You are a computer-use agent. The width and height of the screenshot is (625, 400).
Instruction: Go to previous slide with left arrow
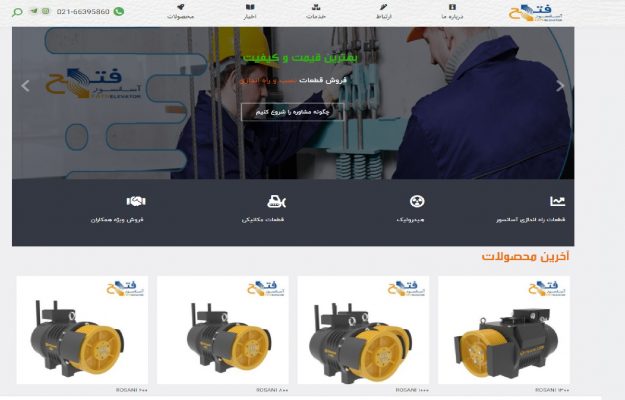tap(25, 86)
